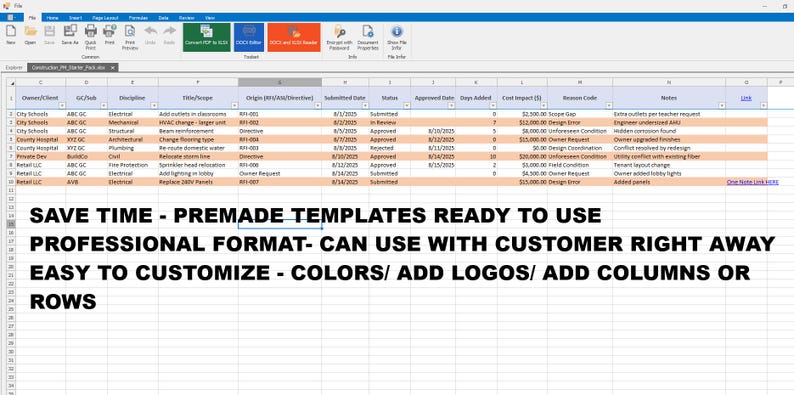Screen dimensions: 794x395
Task: Open the DOCX Editor tool
Action: coord(249,37)
